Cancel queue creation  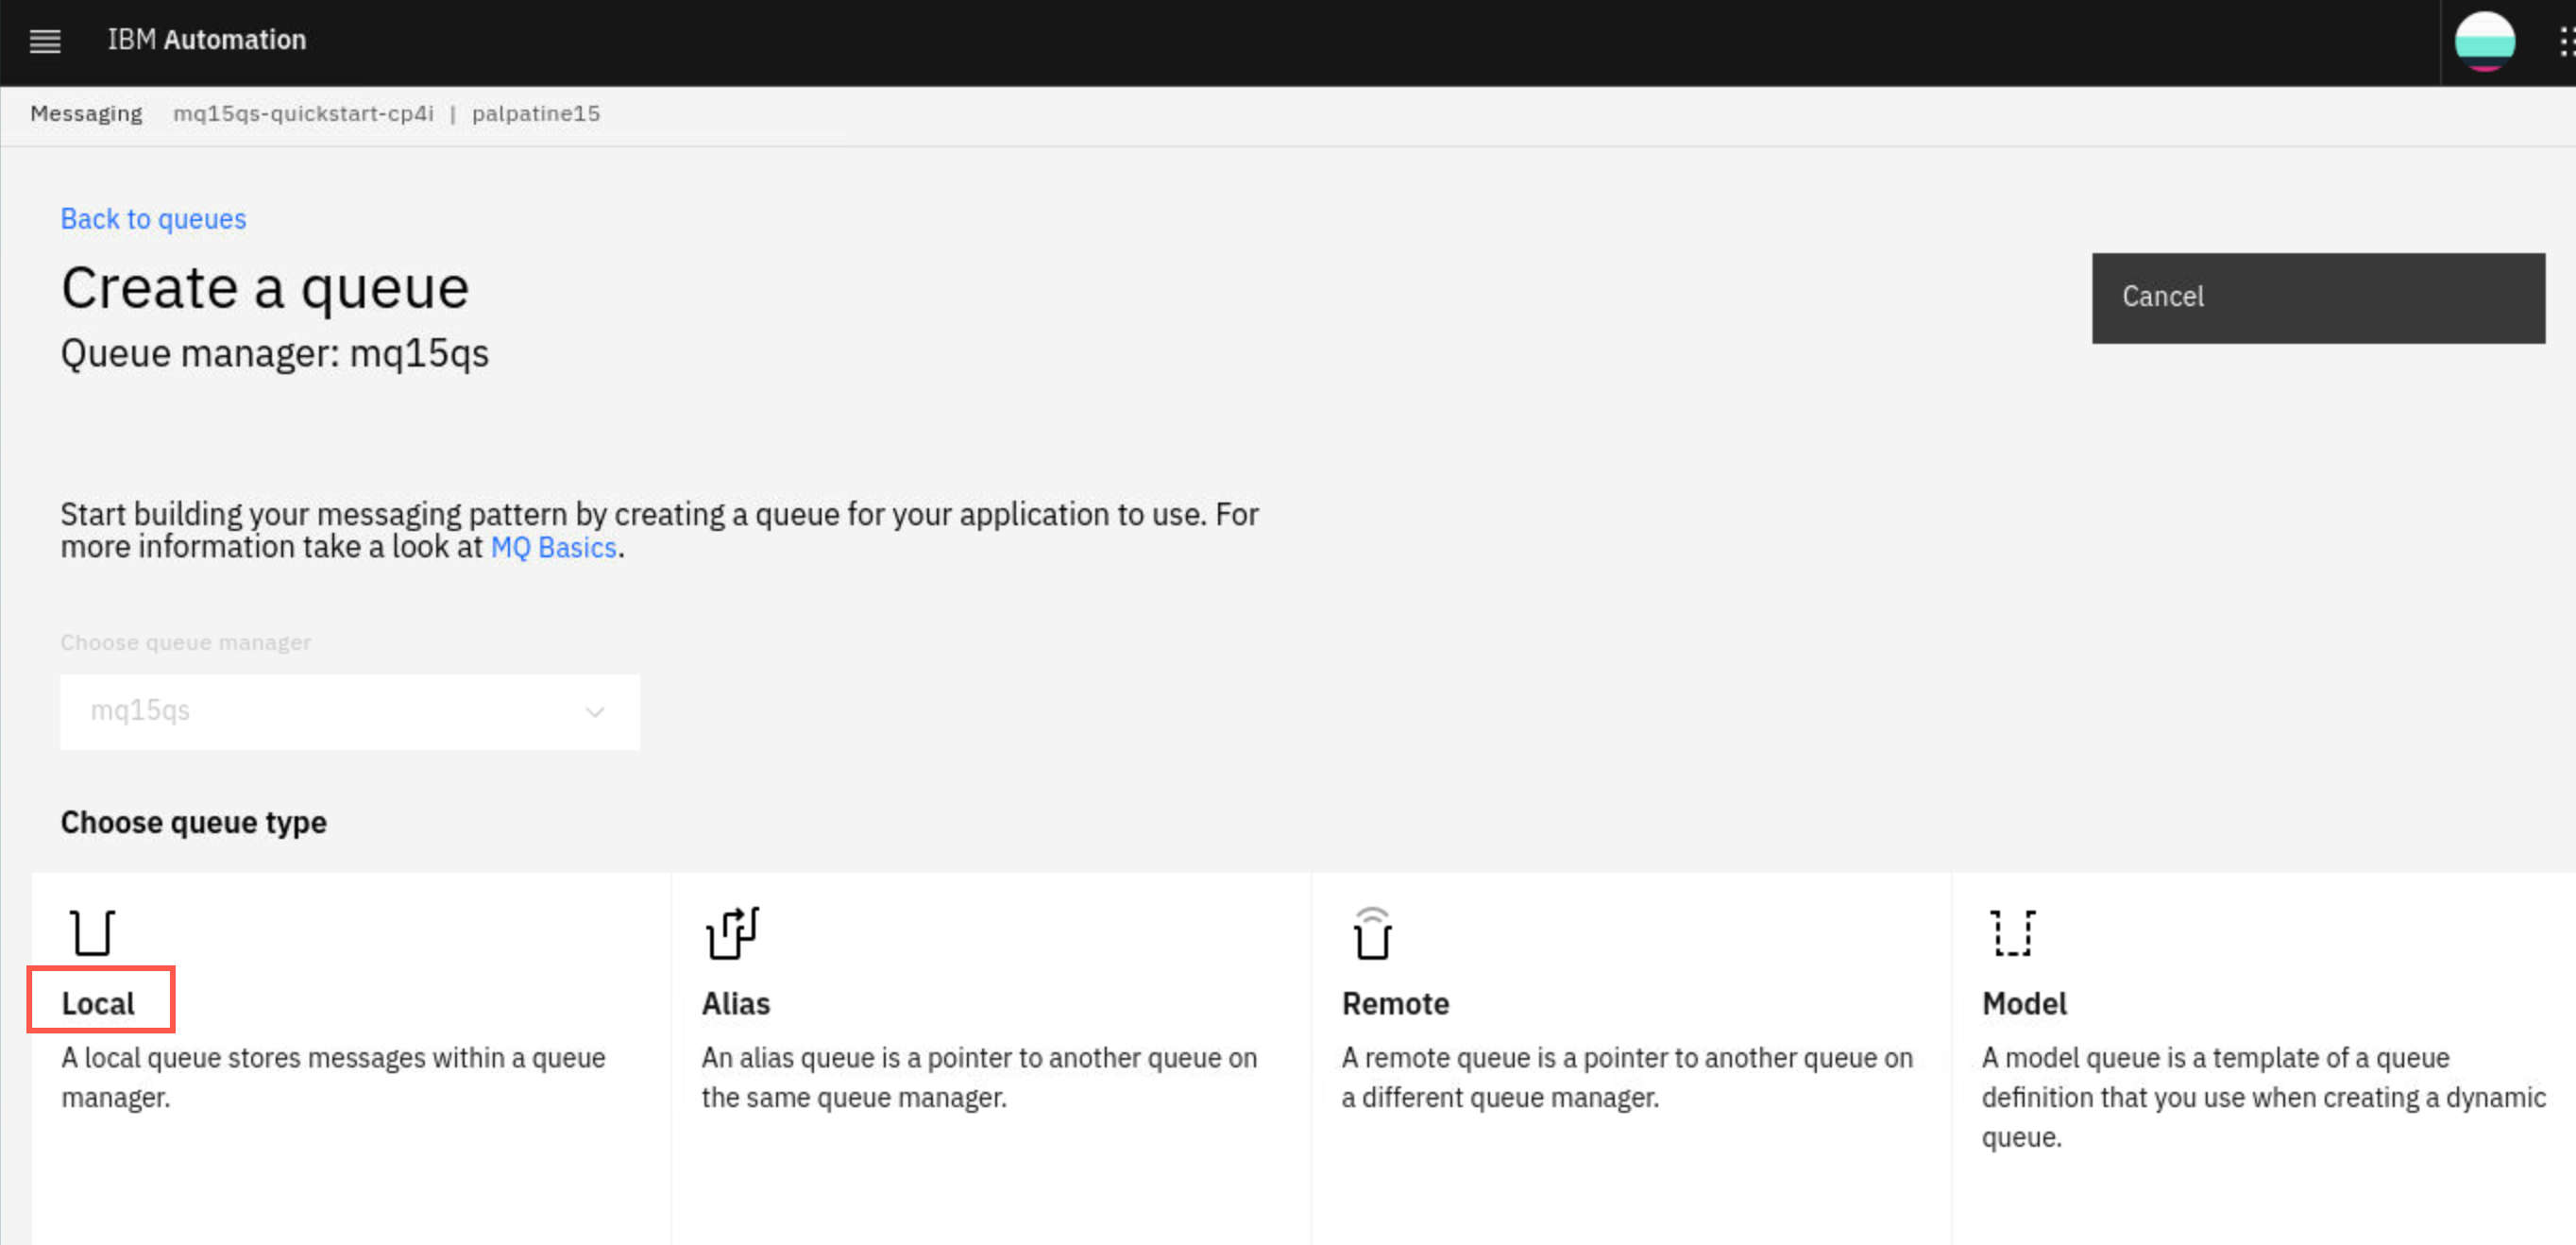pyautogui.click(x=2318, y=298)
